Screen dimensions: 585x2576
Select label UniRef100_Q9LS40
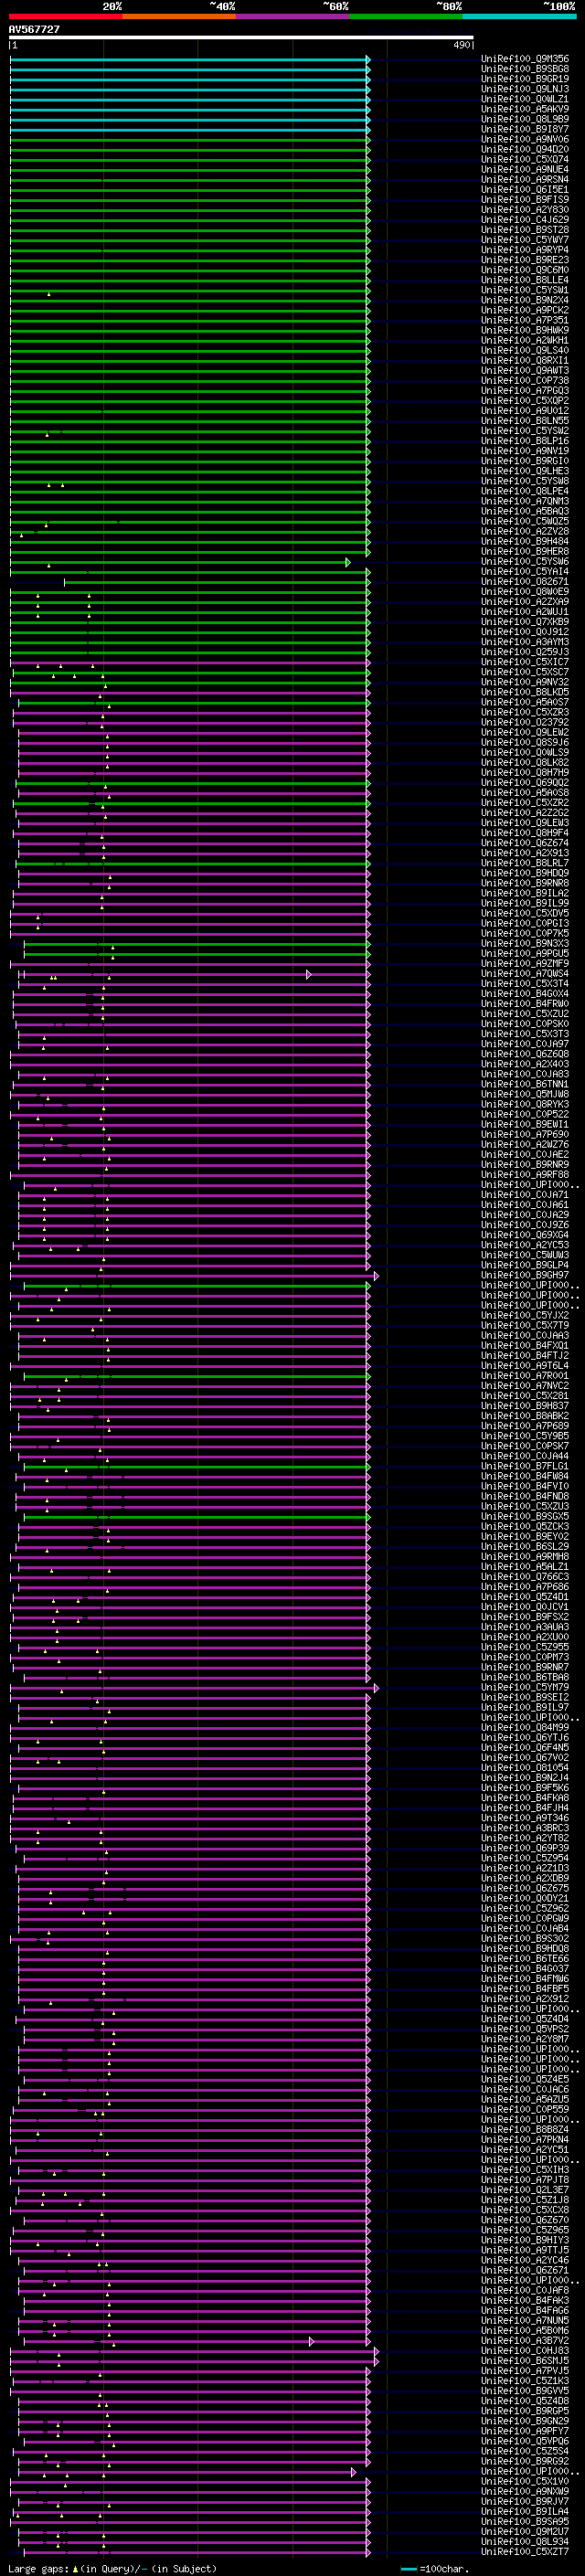pyautogui.click(x=525, y=350)
